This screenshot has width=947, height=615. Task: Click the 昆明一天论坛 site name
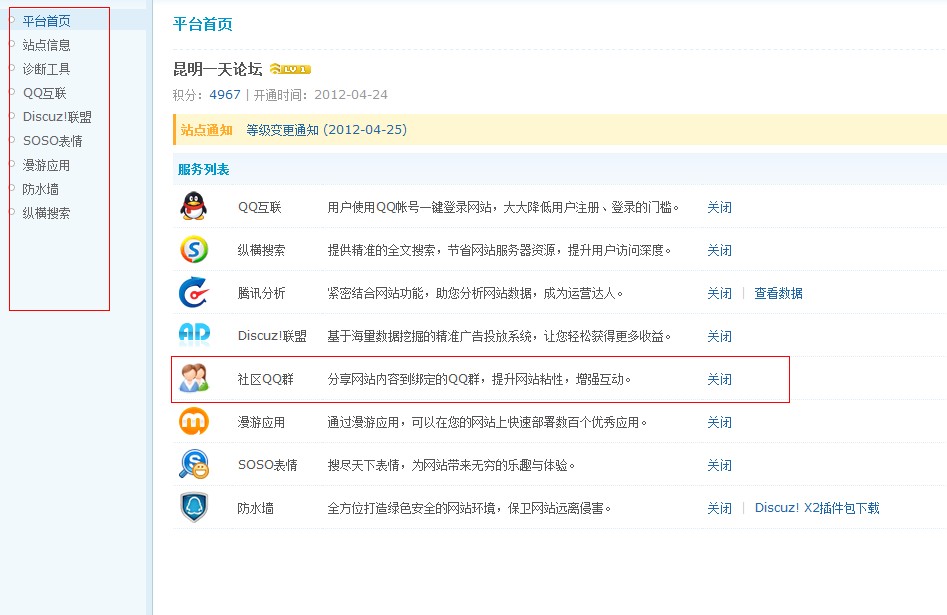coord(217,69)
